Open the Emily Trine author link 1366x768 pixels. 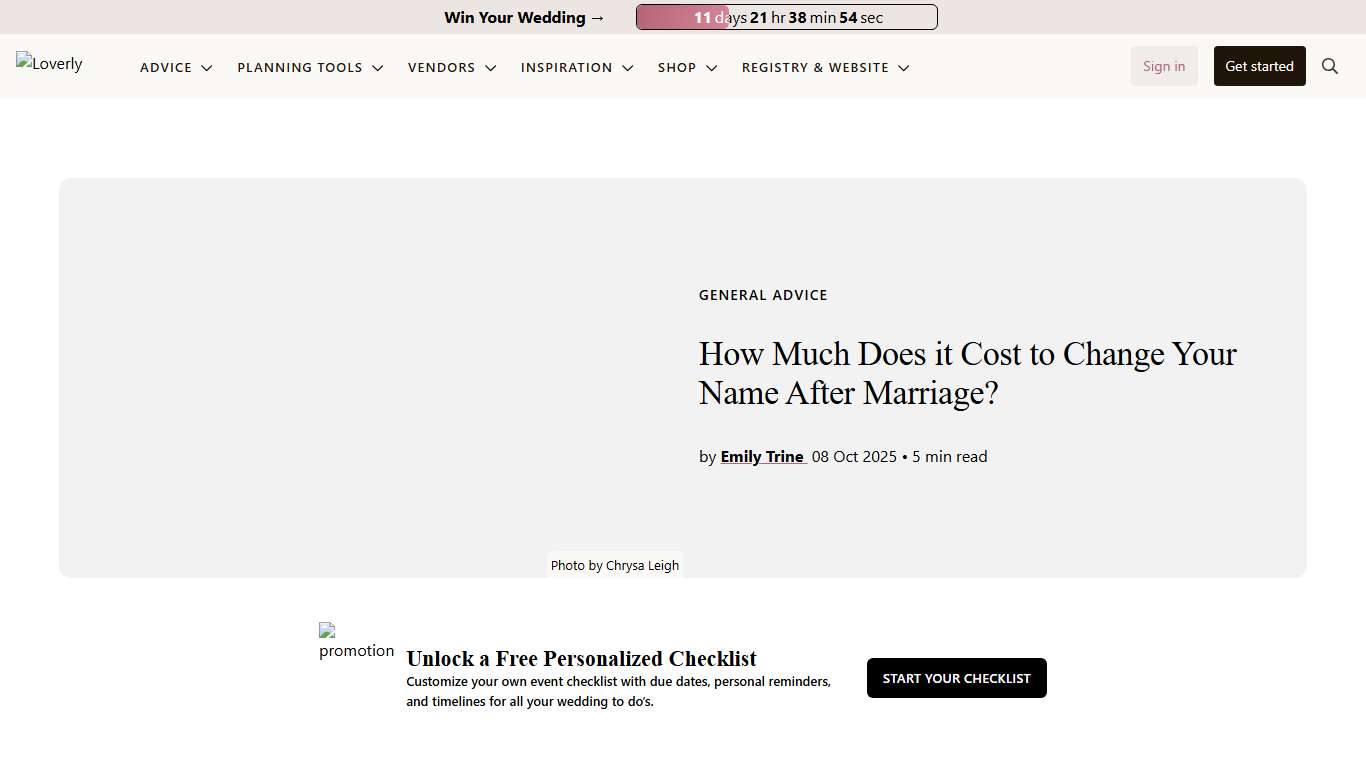click(x=762, y=456)
